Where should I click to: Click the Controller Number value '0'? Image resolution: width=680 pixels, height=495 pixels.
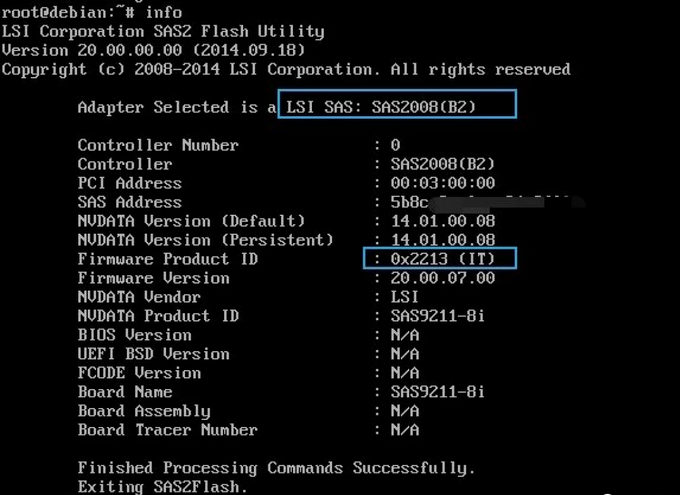[x=395, y=145]
